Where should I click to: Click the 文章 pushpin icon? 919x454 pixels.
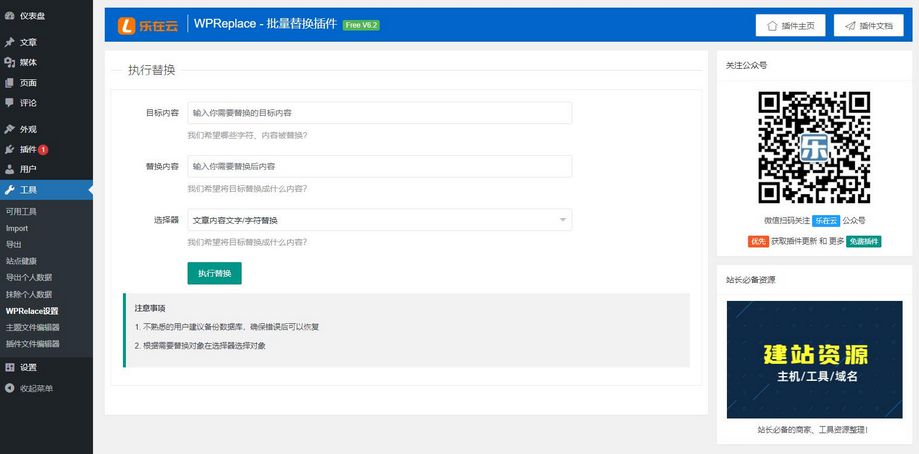click(9, 43)
